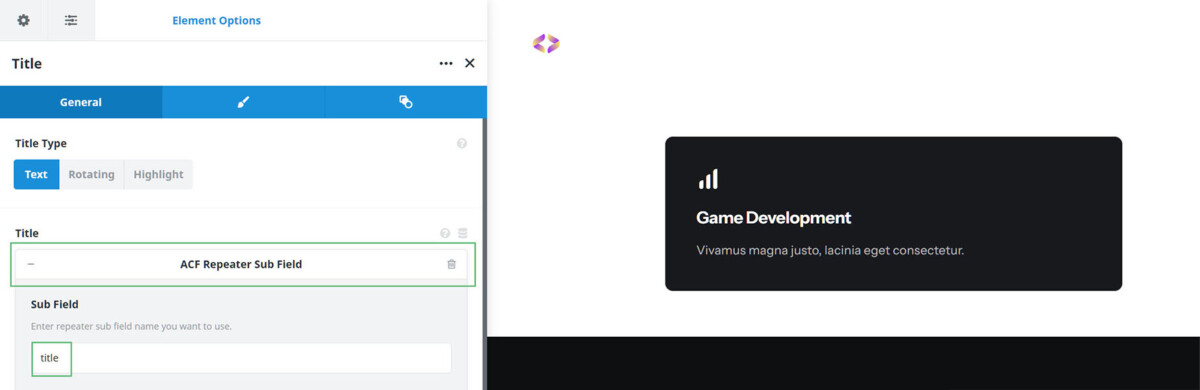Select the Game Development heading
Image resolution: width=1200 pixels, height=390 pixels.
point(774,217)
